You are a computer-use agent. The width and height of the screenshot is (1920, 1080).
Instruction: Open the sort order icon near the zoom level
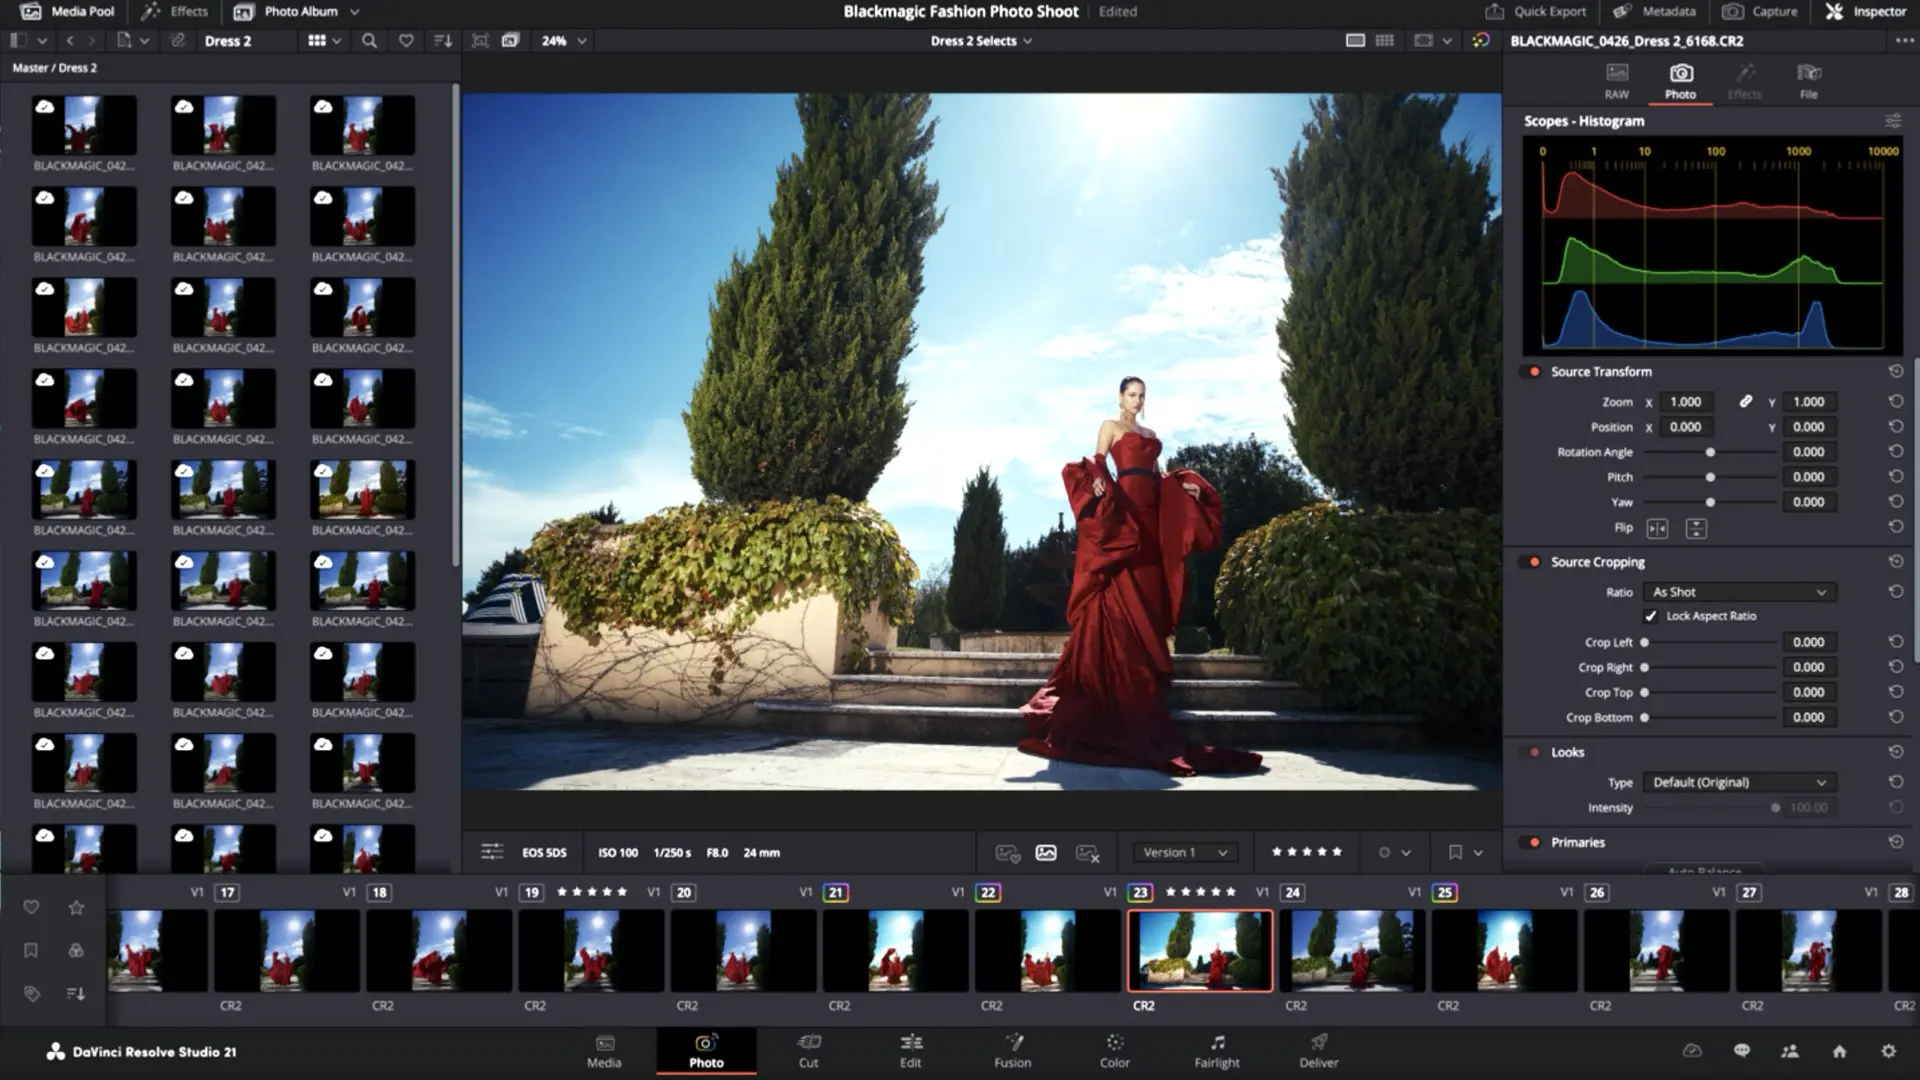pyautogui.click(x=440, y=41)
